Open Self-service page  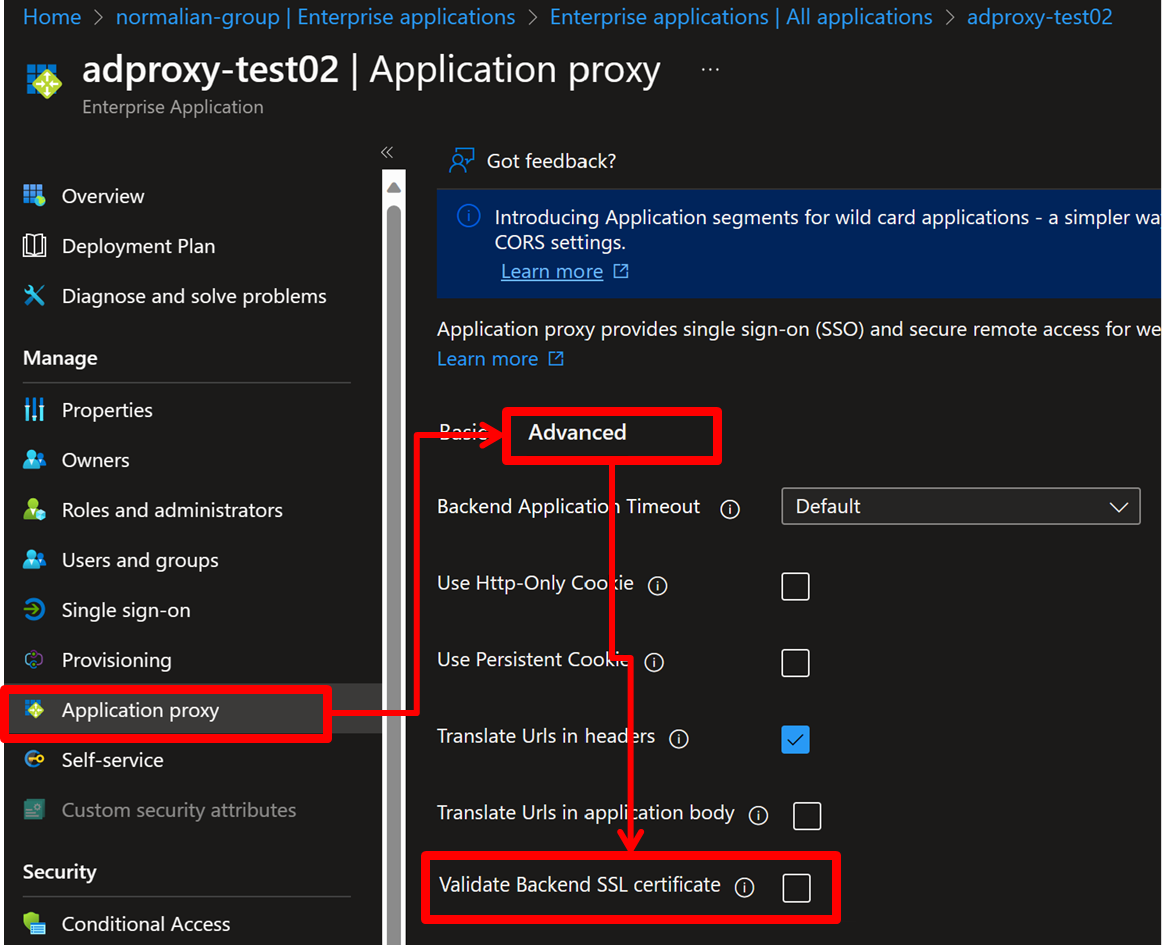[x=113, y=760]
